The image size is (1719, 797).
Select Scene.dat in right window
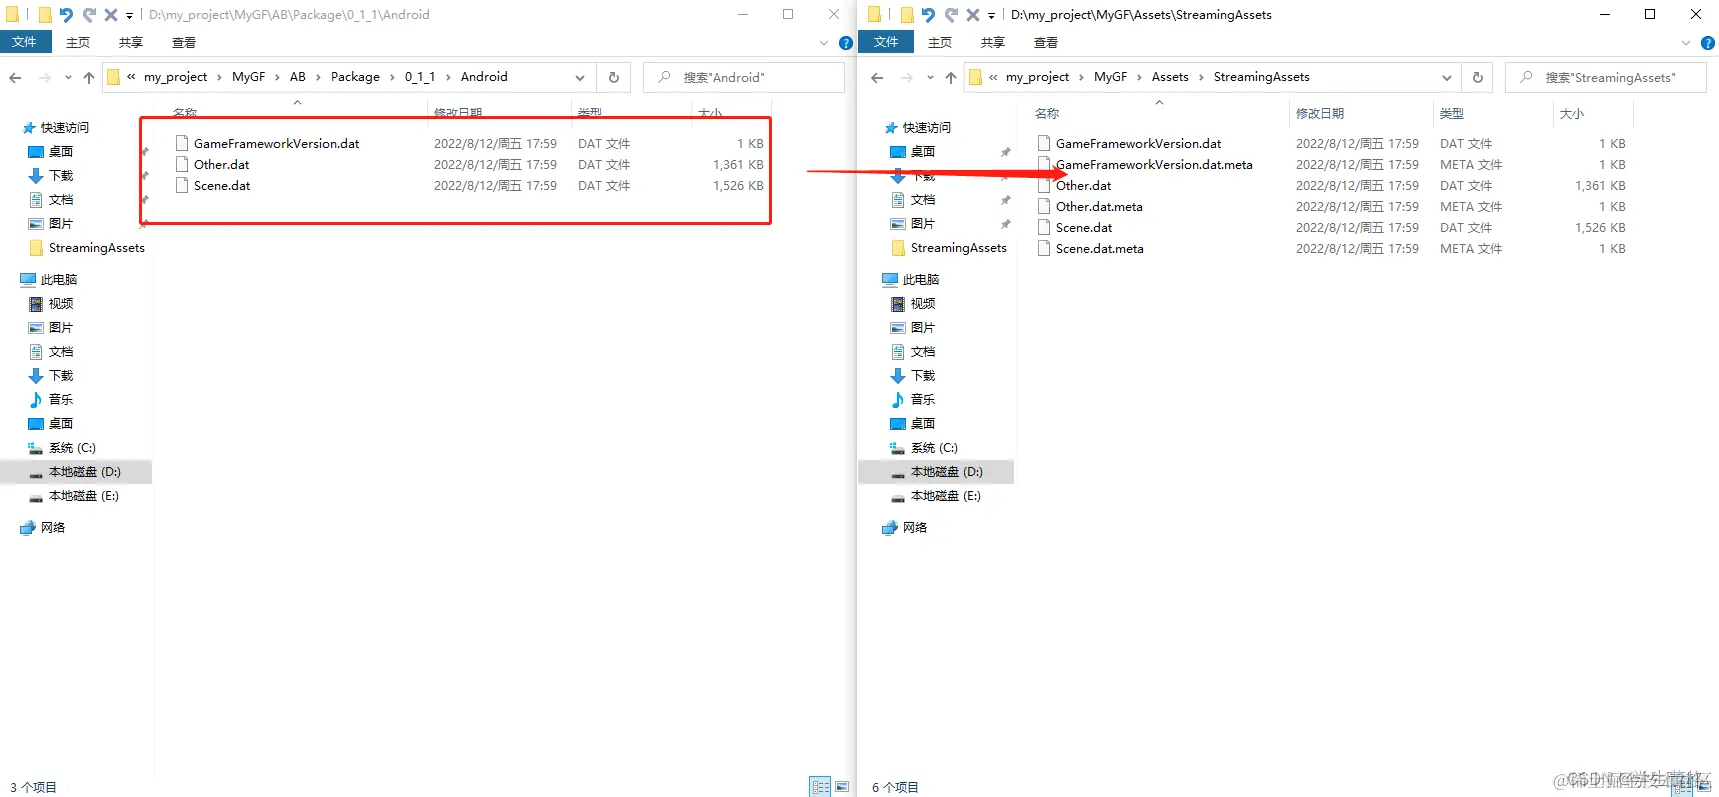(1084, 227)
